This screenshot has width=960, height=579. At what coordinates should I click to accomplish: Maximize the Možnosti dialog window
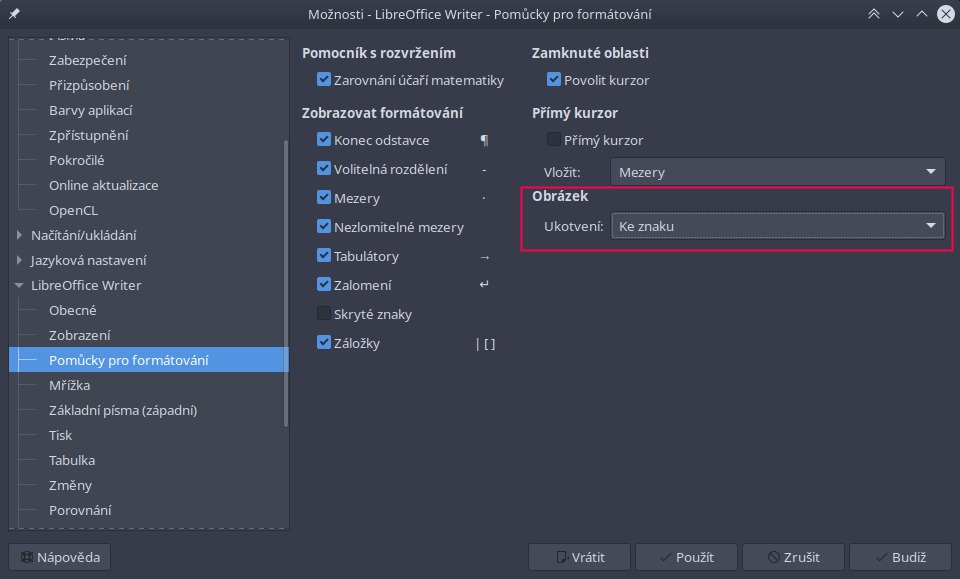[921, 13]
